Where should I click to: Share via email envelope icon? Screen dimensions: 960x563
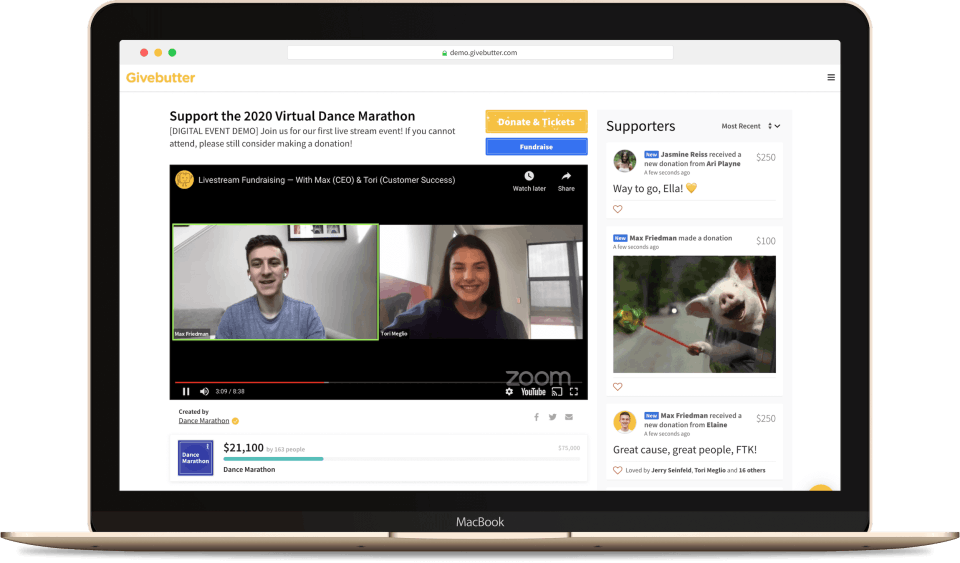click(569, 417)
